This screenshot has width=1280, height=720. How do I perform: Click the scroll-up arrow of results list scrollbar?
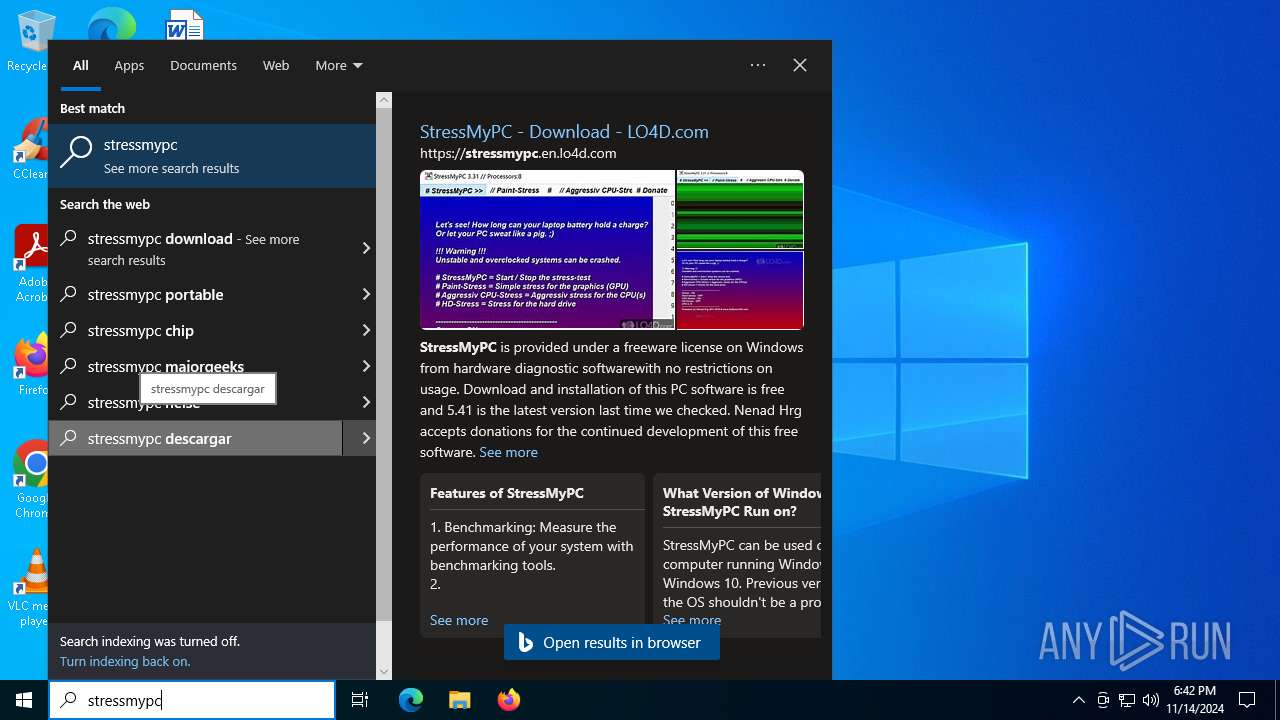[384, 100]
